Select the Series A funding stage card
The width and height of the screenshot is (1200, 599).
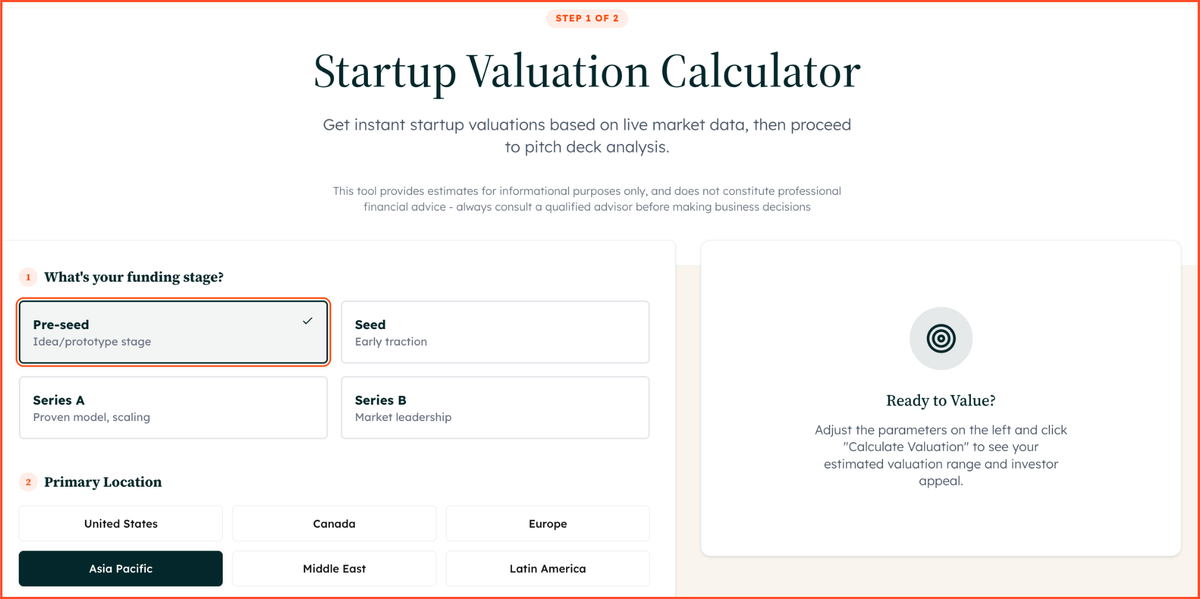[173, 407]
